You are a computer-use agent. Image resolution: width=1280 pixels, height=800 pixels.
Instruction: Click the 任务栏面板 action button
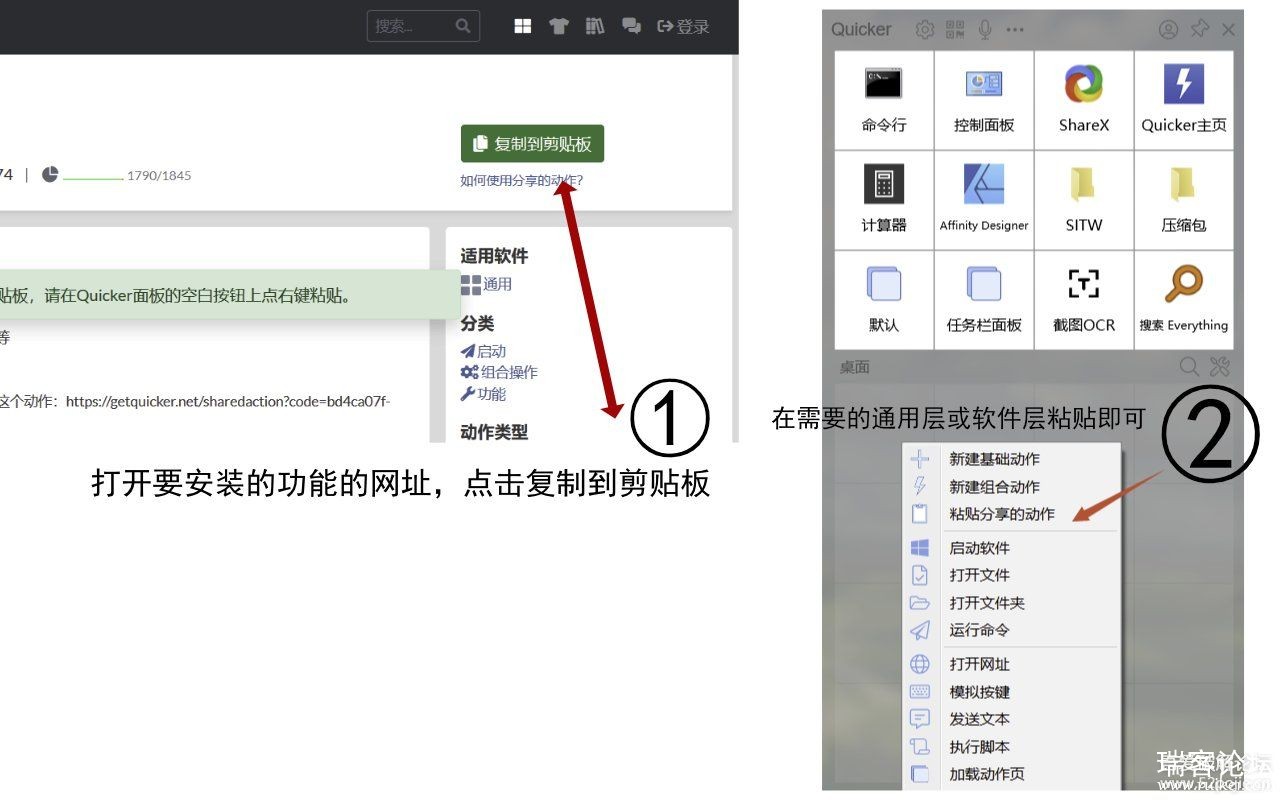[984, 300]
